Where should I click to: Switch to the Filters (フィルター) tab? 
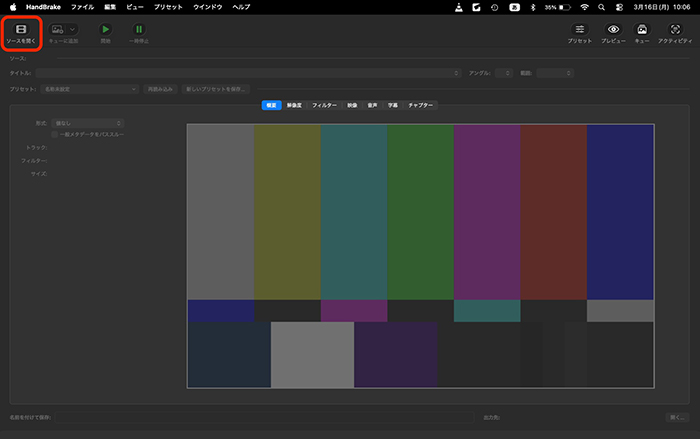coord(324,105)
